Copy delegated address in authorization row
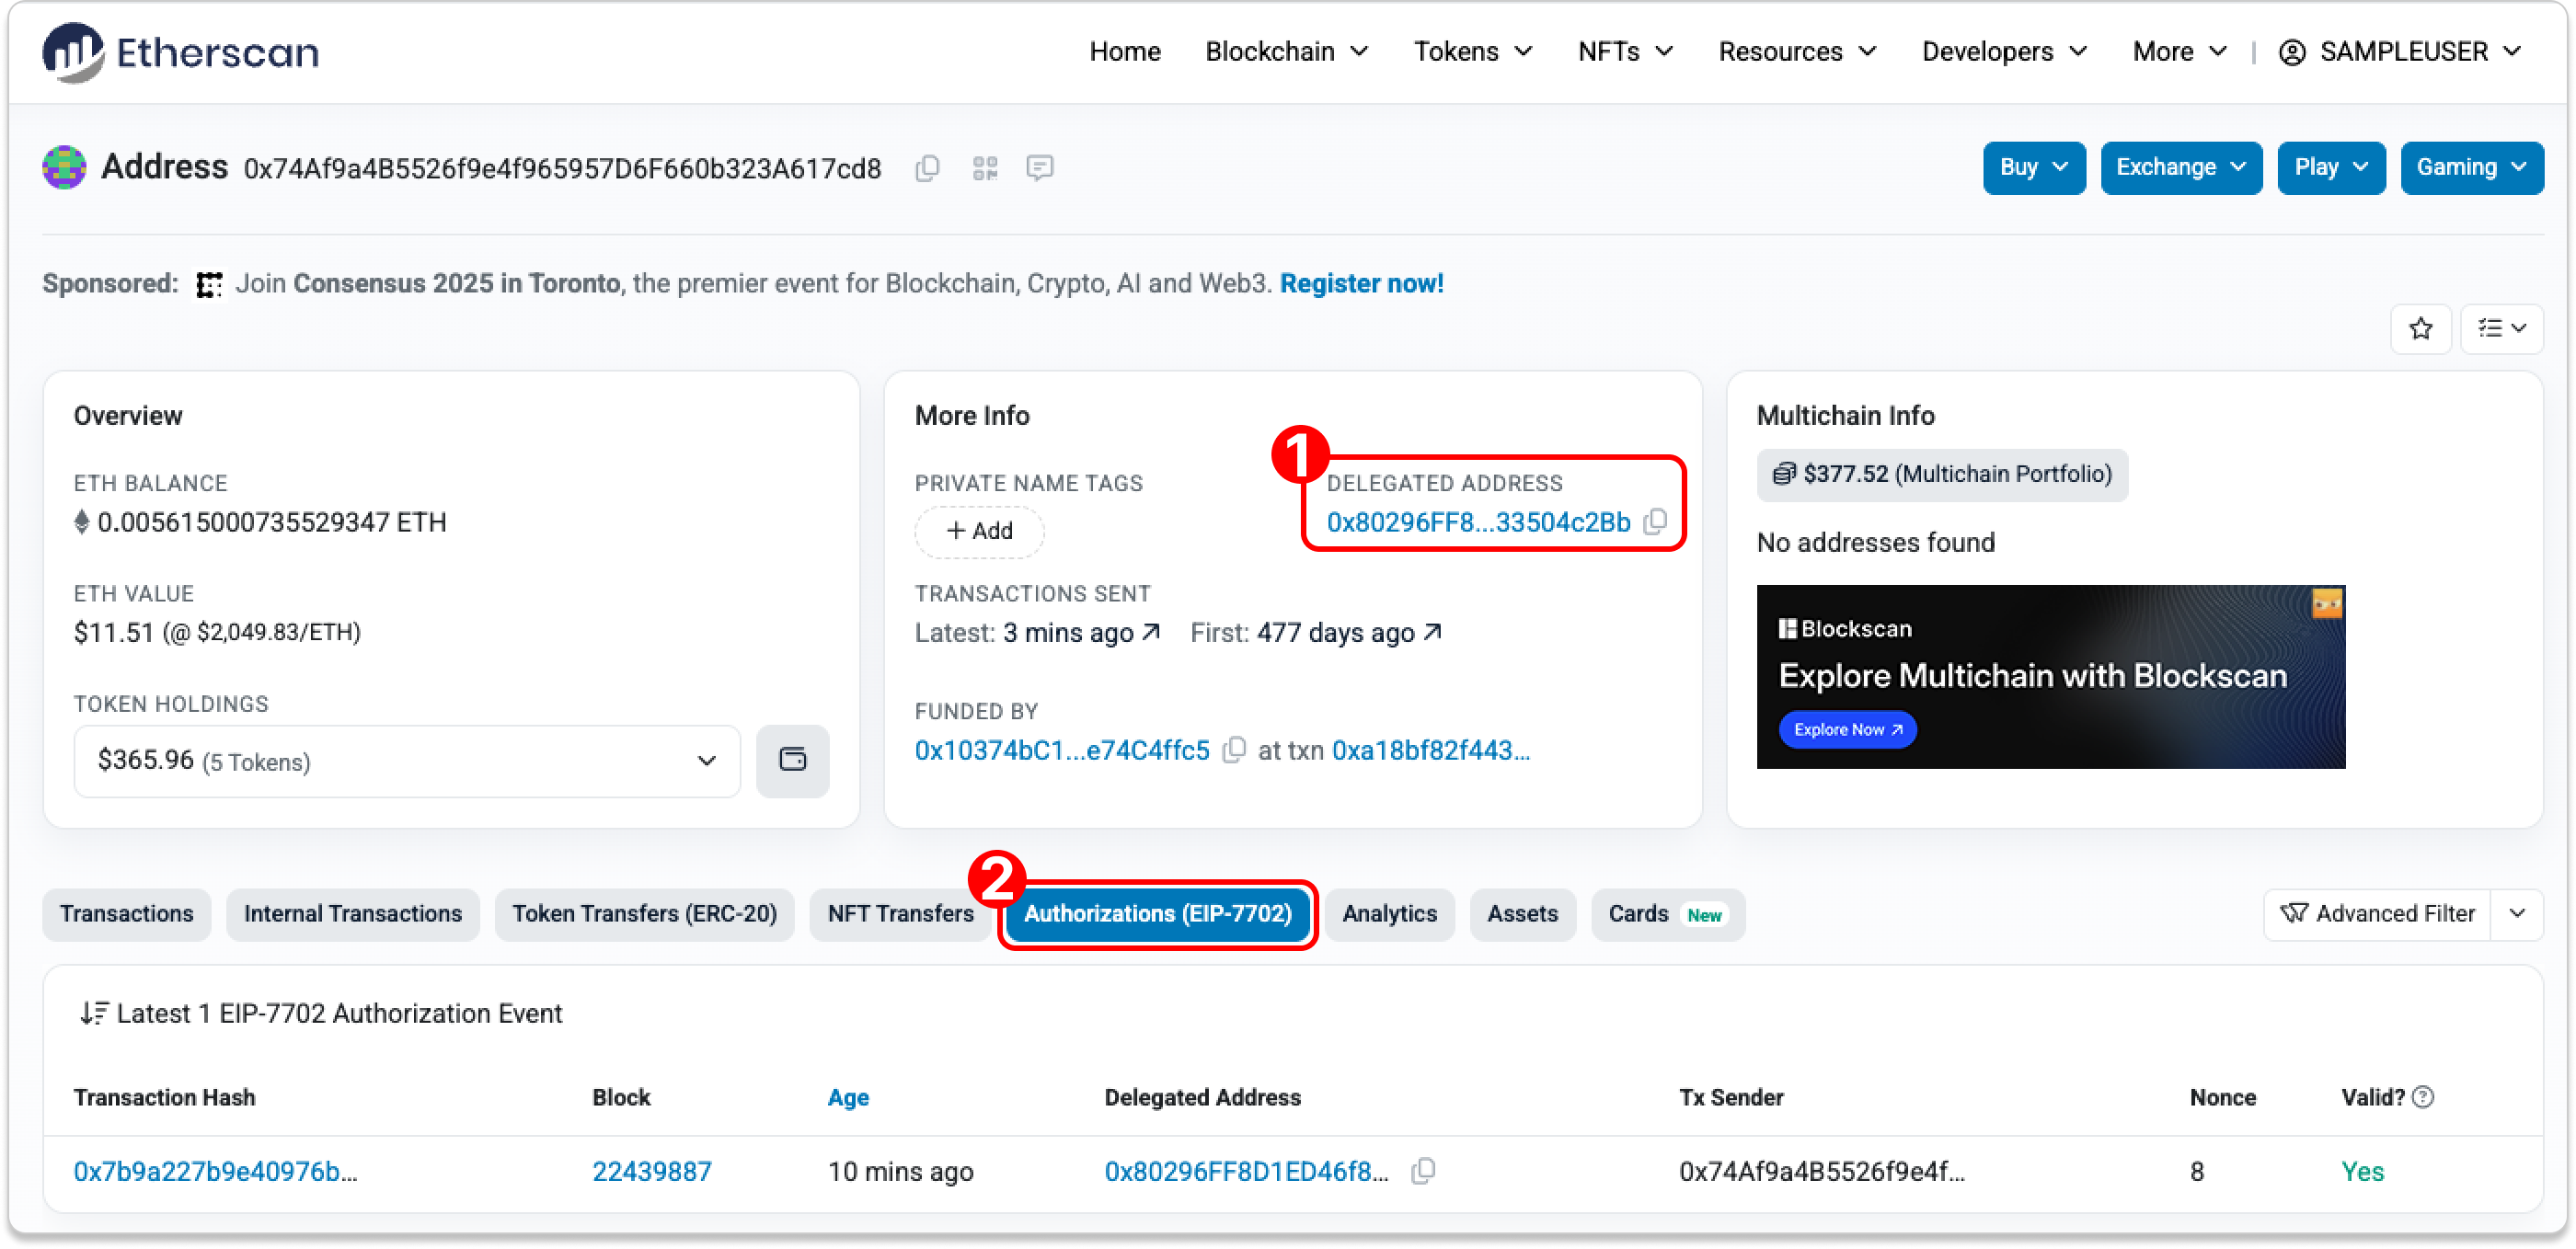Viewport: 2576px width, 1249px height. (1422, 1171)
